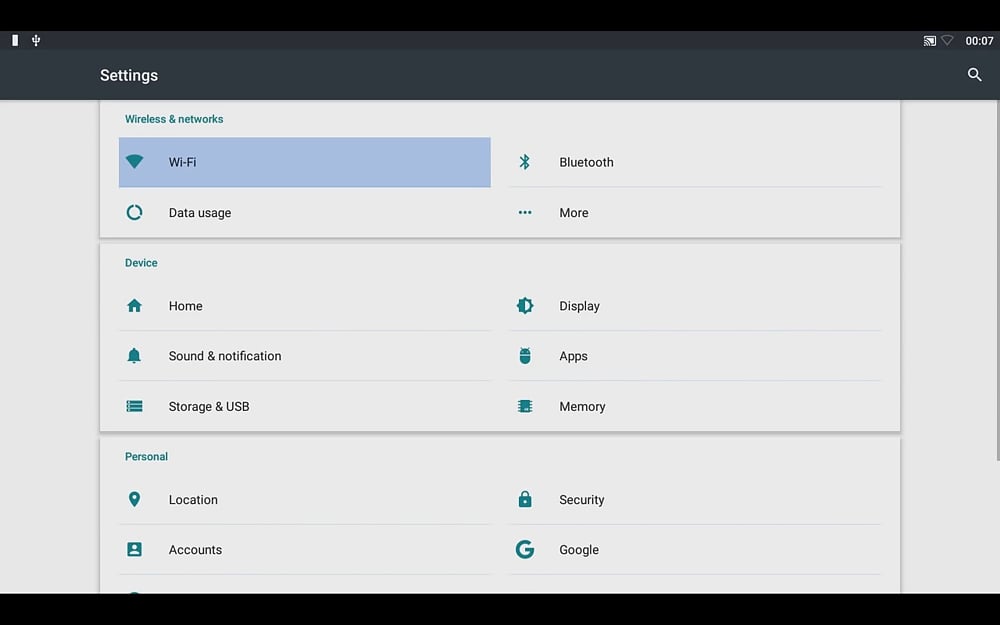This screenshot has width=1000, height=625.
Task: Open the Display label
Action: (579, 306)
